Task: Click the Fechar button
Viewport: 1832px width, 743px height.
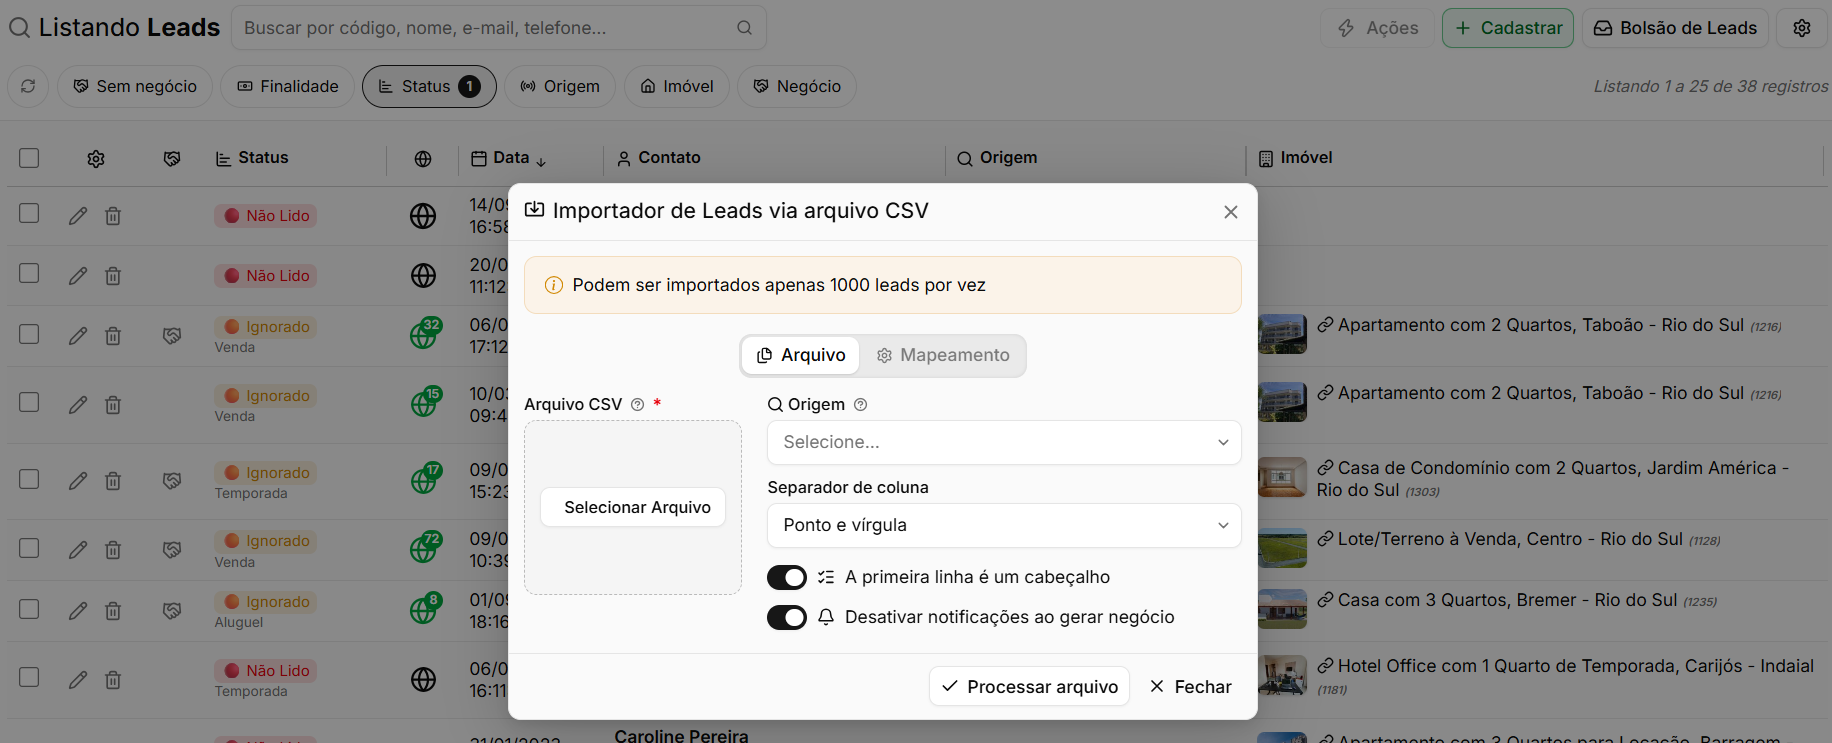Action: tap(1190, 686)
